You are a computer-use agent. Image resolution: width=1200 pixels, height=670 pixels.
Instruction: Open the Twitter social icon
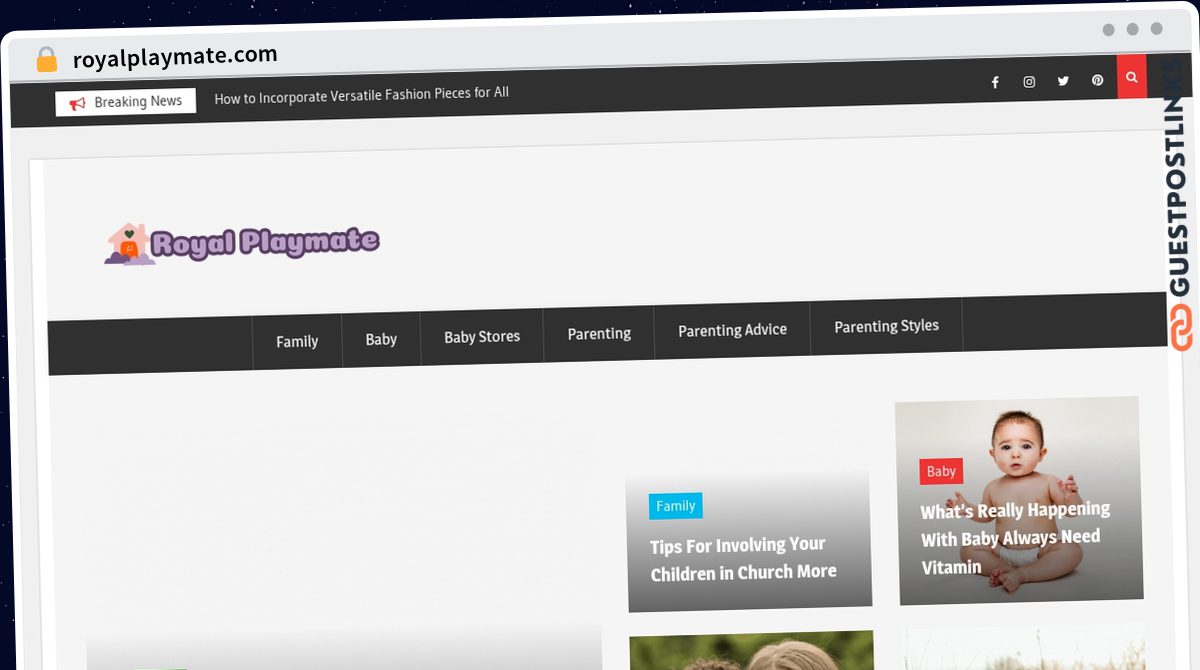pyautogui.click(x=1063, y=81)
